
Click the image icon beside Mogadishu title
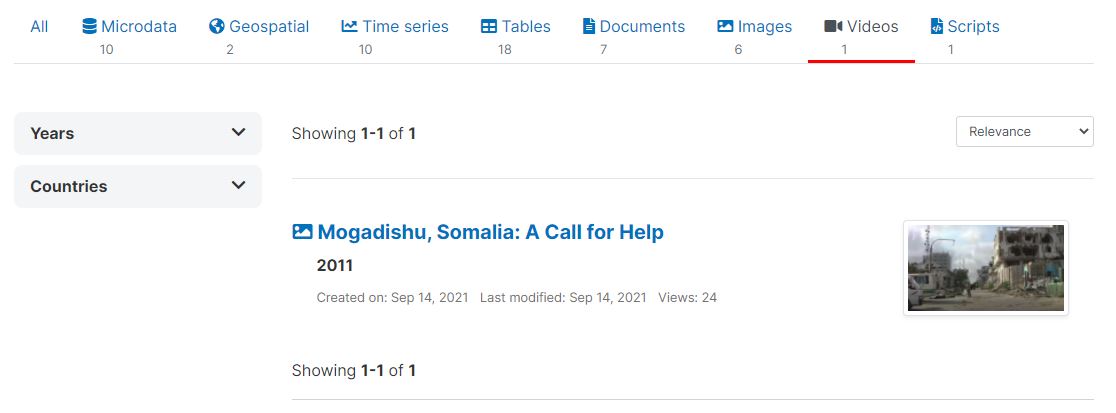[x=302, y=232]
